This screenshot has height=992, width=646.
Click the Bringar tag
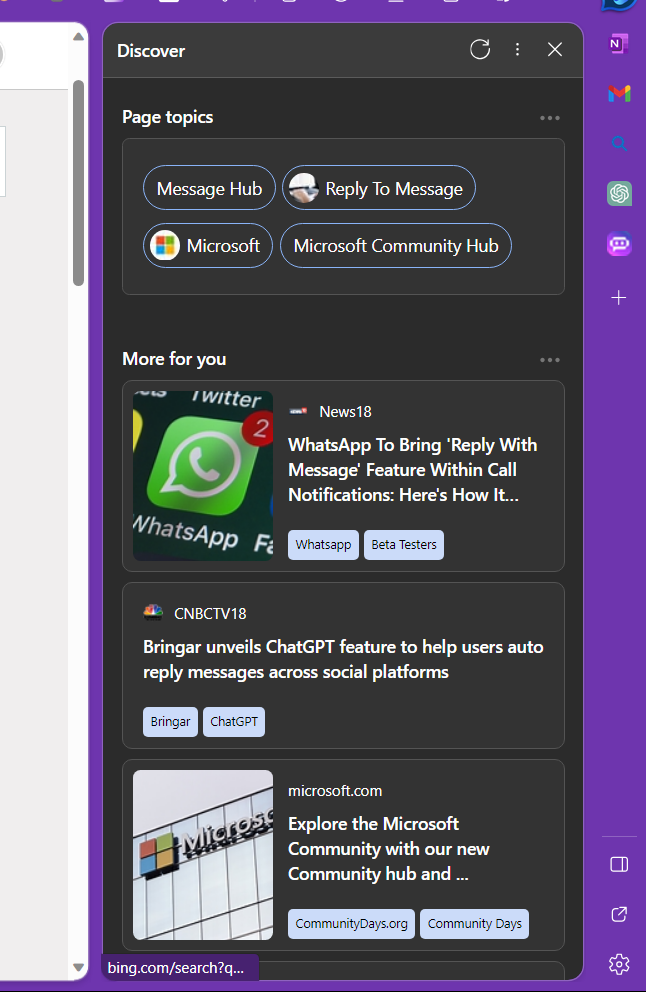coord(170,722)
